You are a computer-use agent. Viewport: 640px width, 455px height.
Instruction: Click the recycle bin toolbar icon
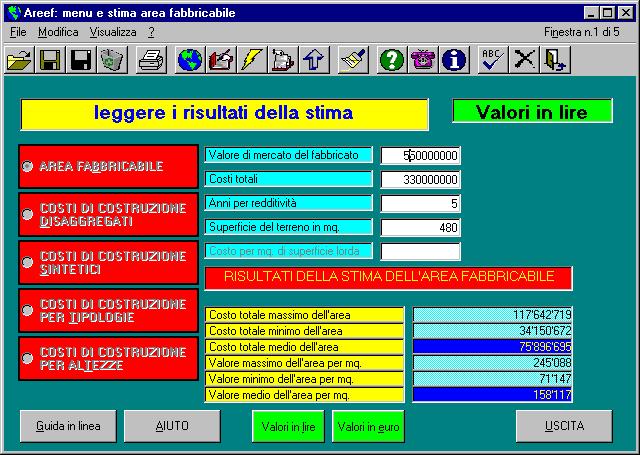112,60
